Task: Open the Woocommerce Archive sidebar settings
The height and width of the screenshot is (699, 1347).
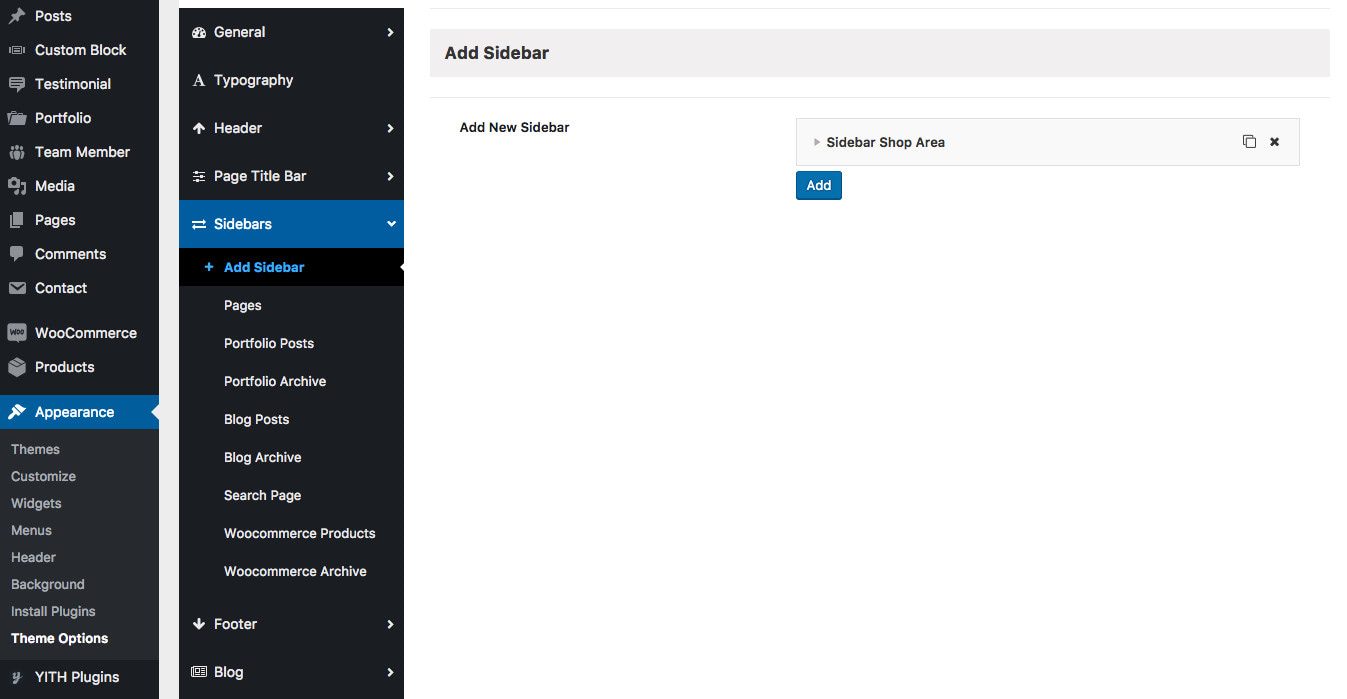Action: point(295,571)
